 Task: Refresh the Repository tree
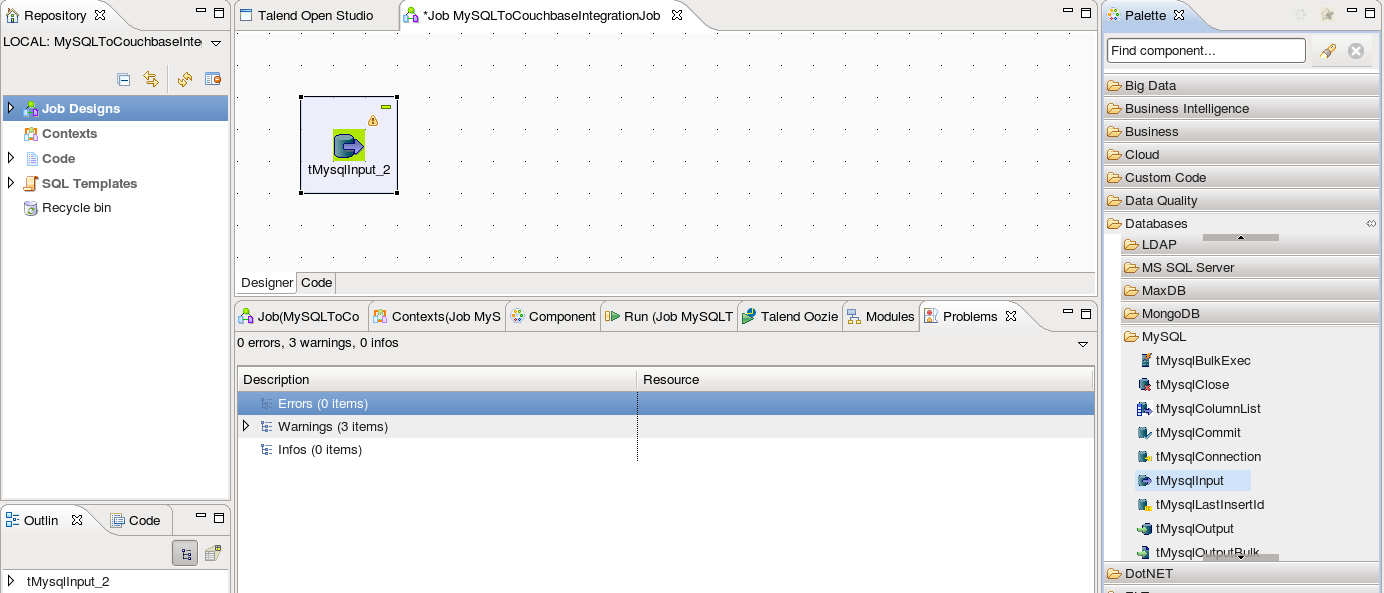[x=185, y=79]
